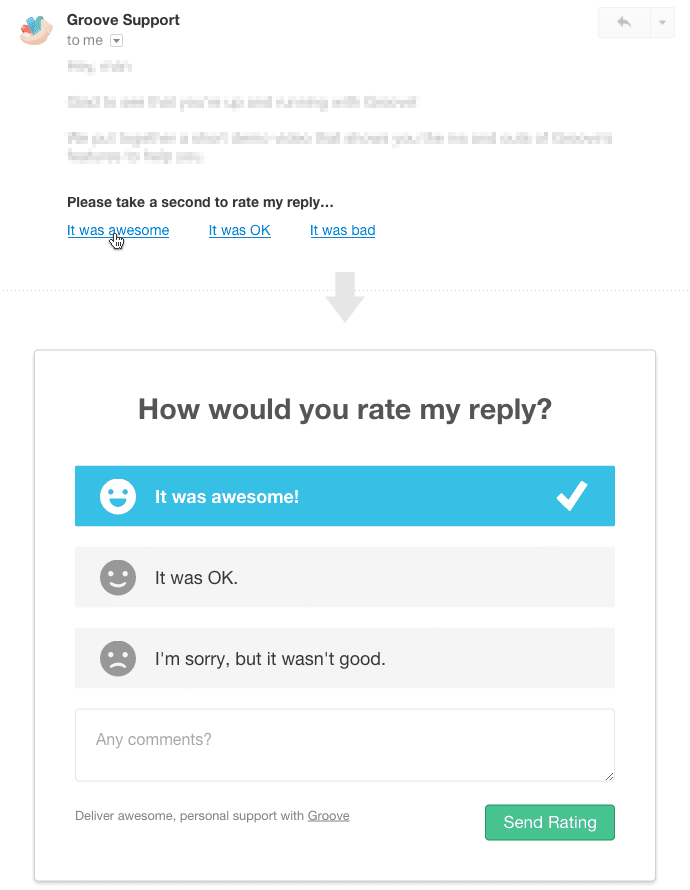Expand the 'to me' recipient details
Screen dimensions: 690x890
point(116,41)
